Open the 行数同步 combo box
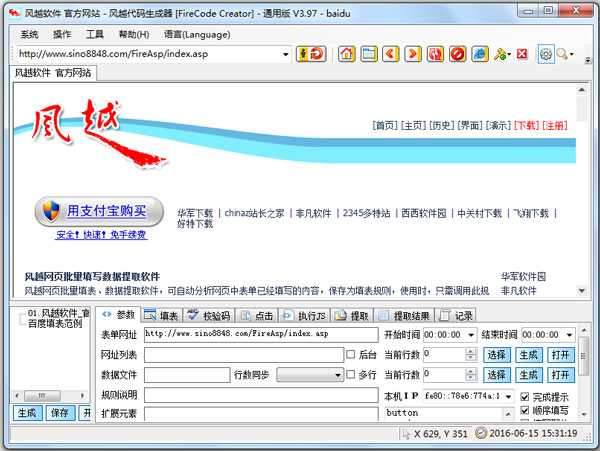The image size is (600, 451). [337, 374]
